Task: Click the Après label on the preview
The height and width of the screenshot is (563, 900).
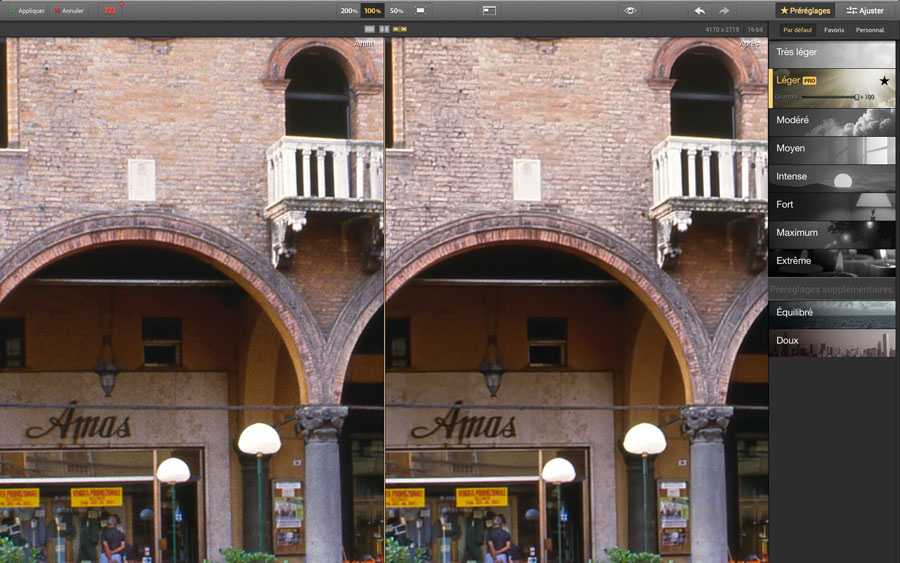Action: tap(749, 44)
